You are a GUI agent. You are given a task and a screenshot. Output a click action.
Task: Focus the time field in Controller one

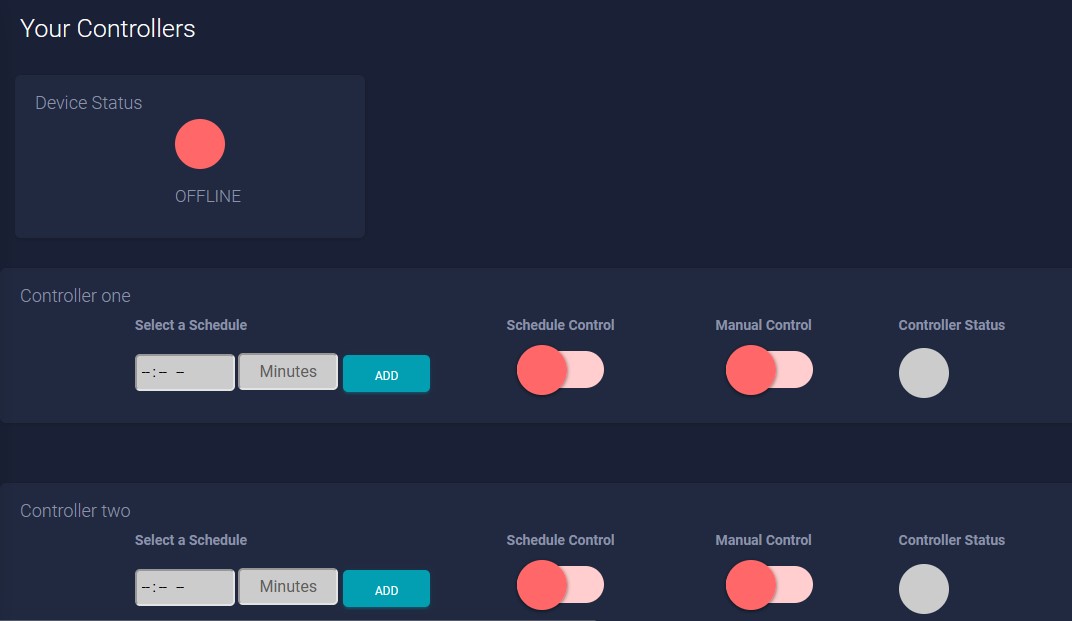(x=185, y=372)
